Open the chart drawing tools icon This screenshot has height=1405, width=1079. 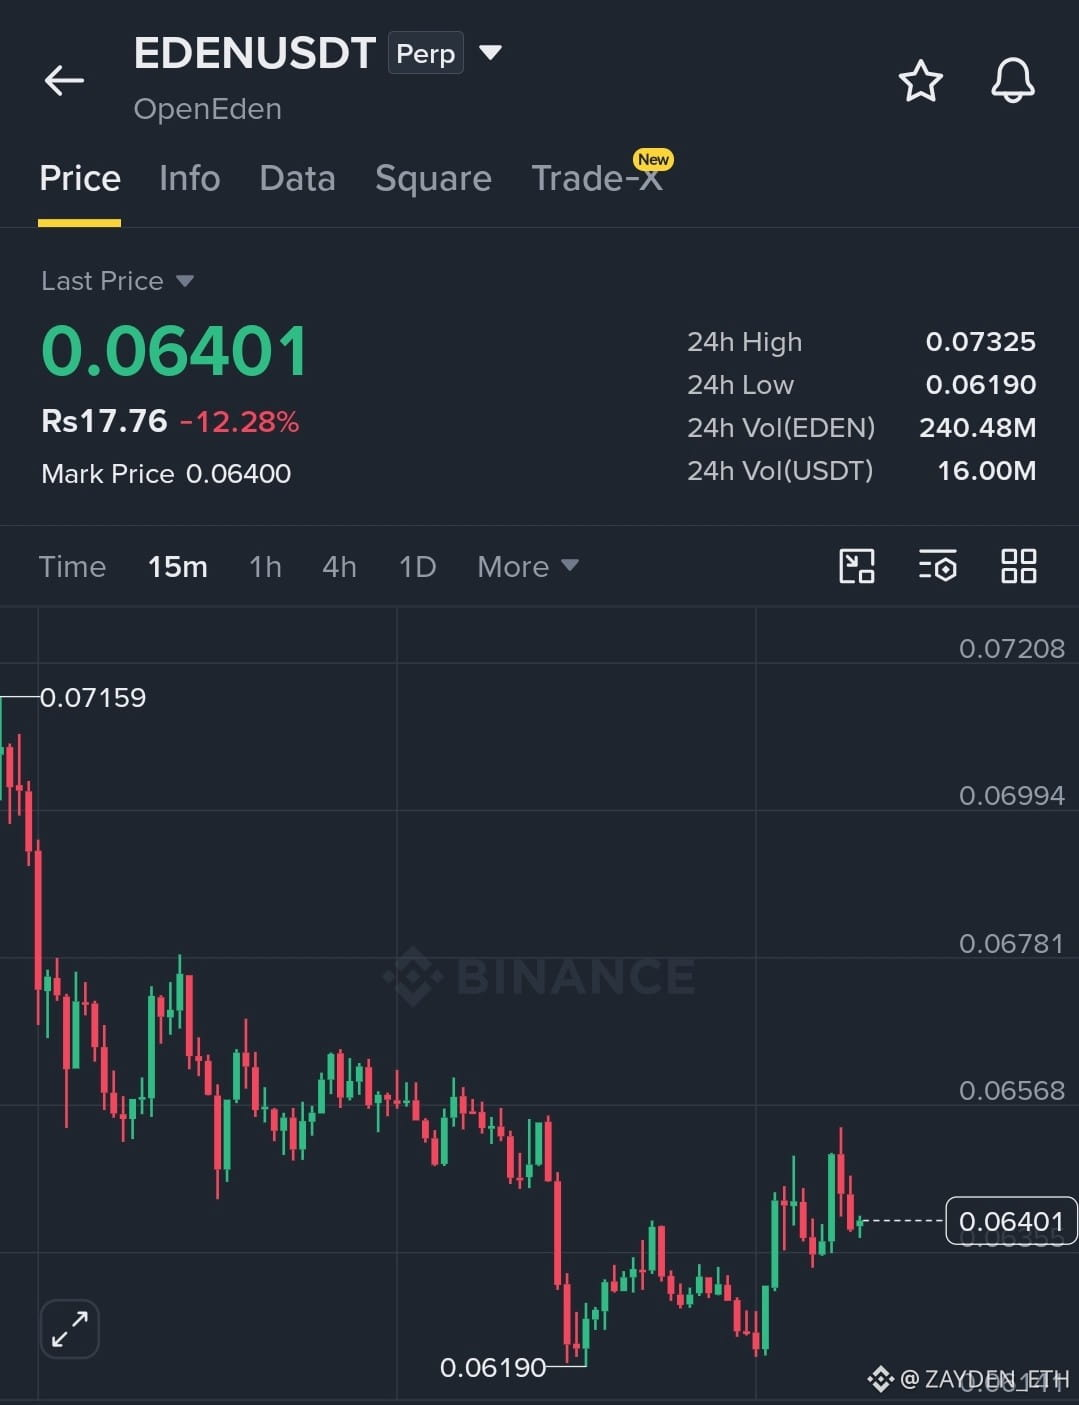pyautogui.click(x=856, y=566)
